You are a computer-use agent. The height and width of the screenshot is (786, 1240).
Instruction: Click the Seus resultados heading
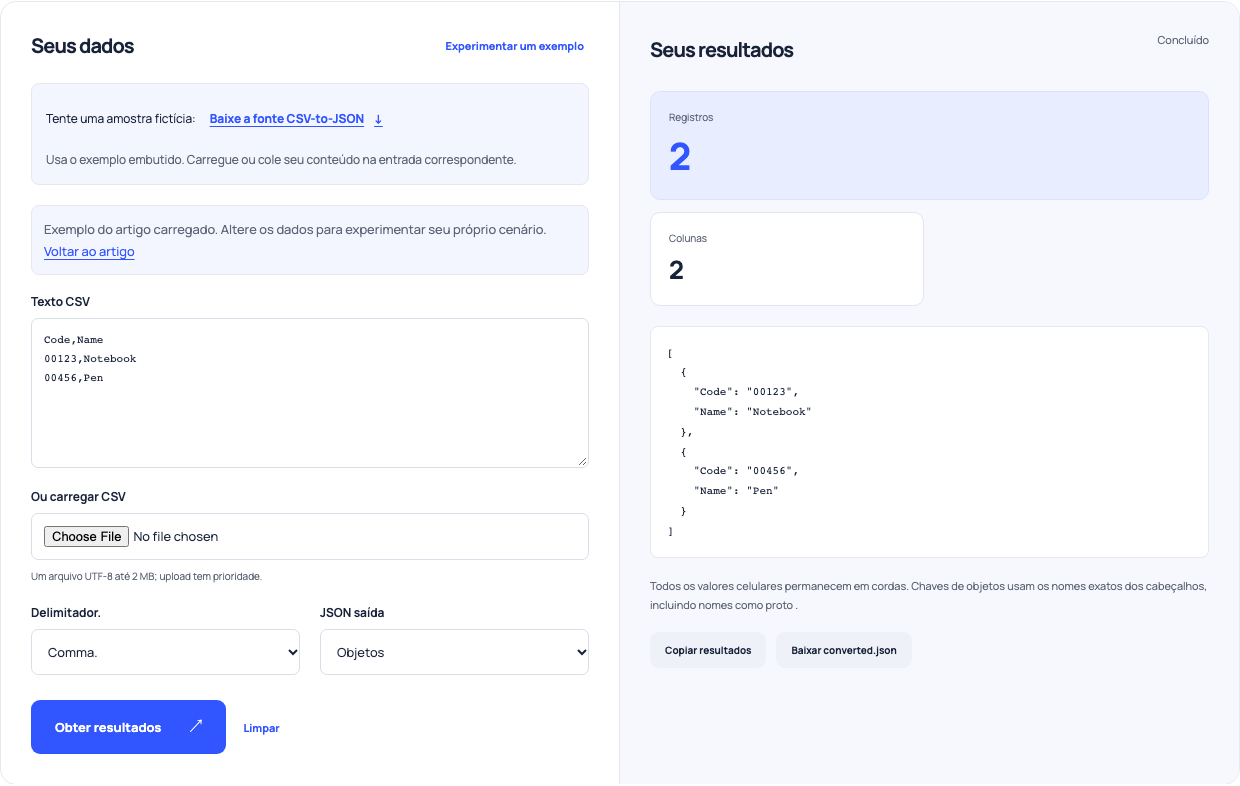pos(722,50)
